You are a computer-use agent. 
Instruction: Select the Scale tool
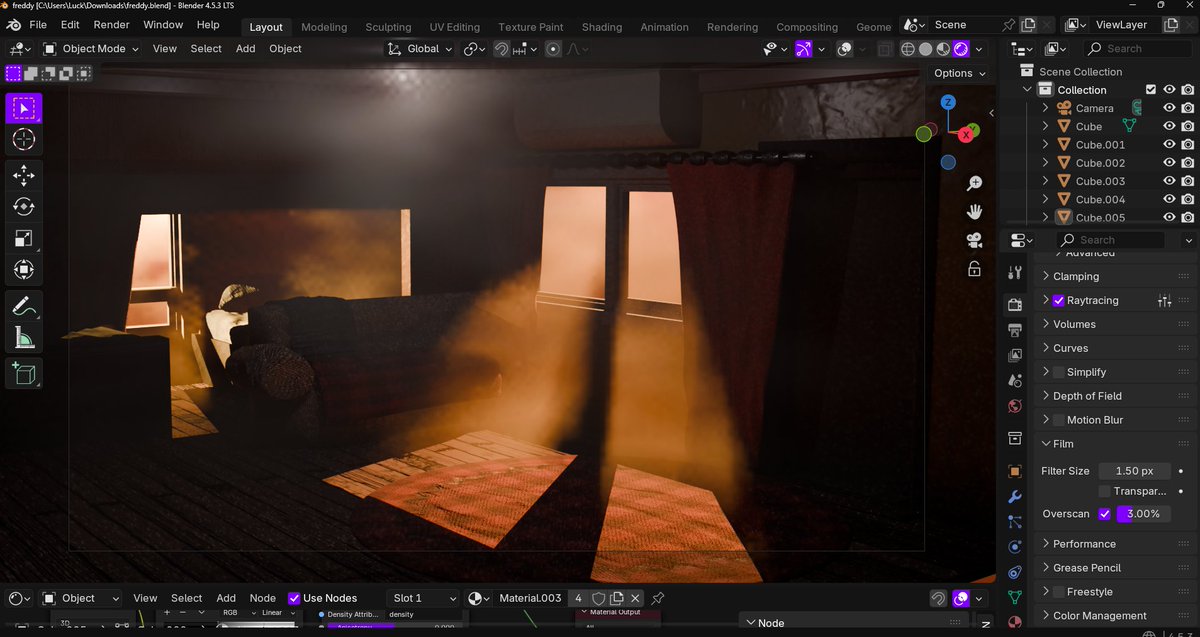coord(24,238)
